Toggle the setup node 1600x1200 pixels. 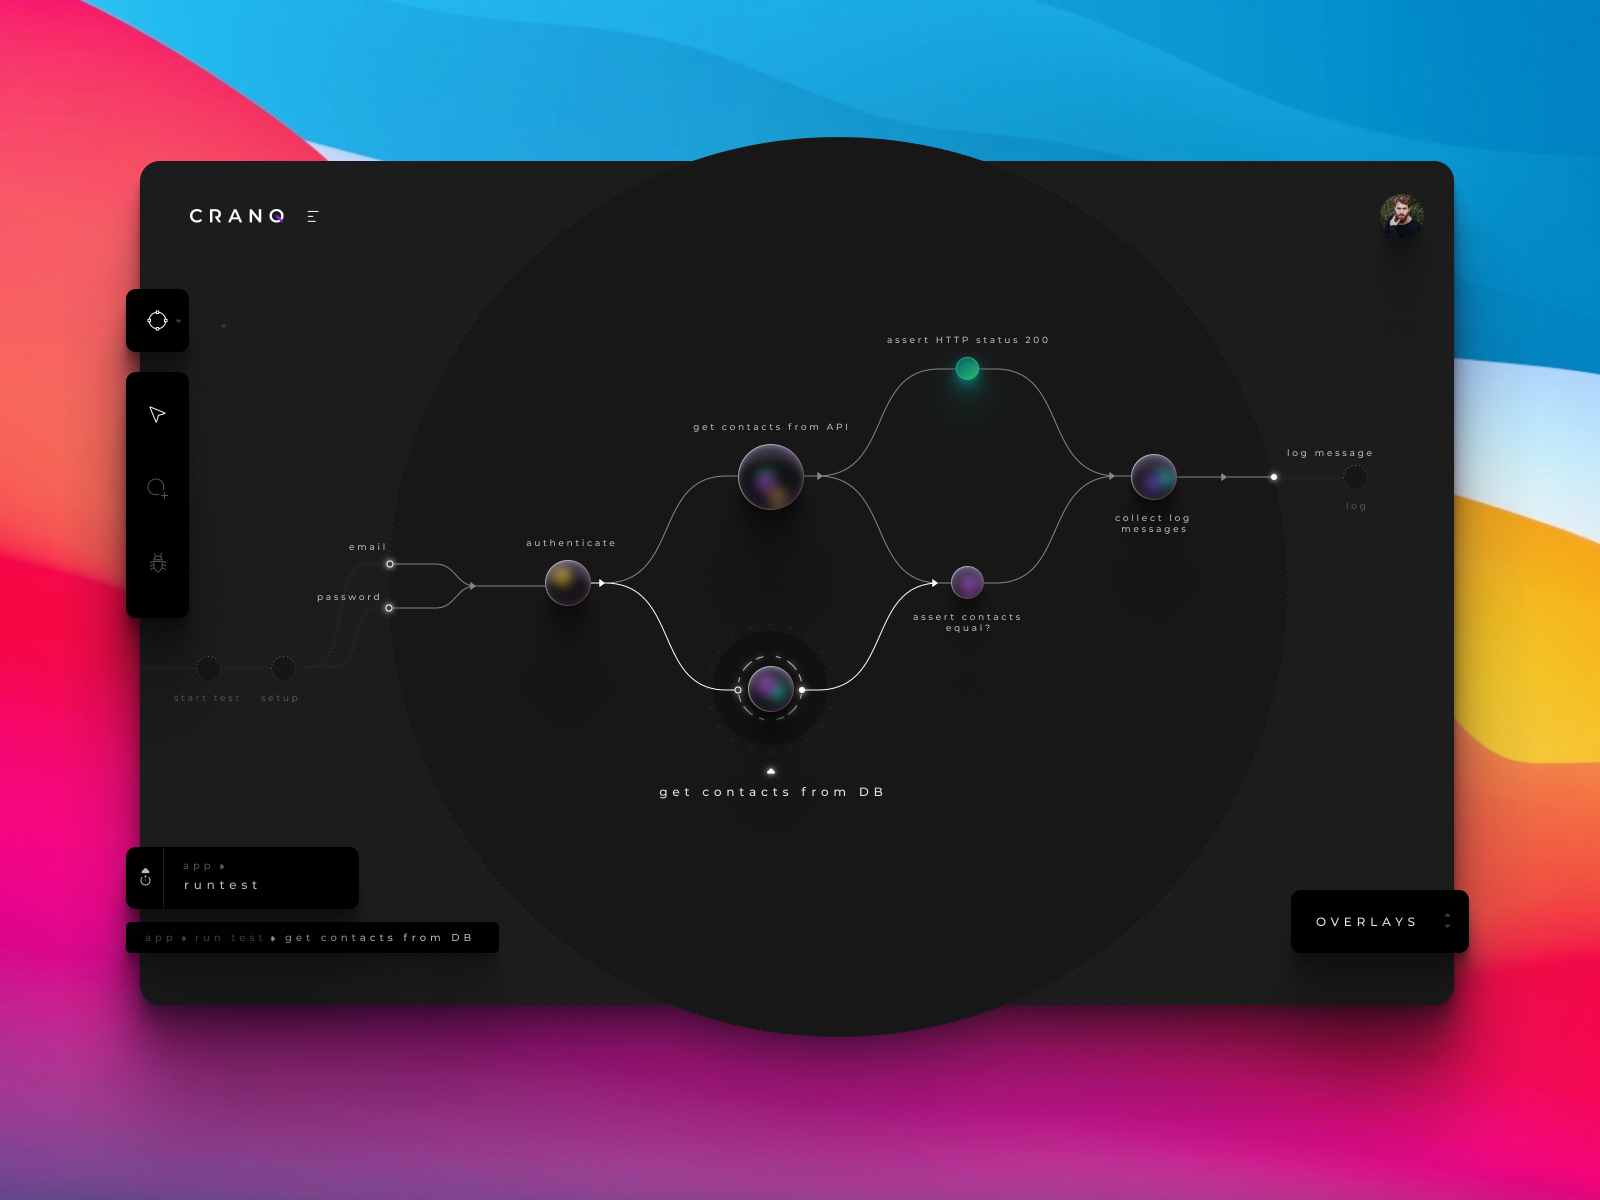coord(281,668)
